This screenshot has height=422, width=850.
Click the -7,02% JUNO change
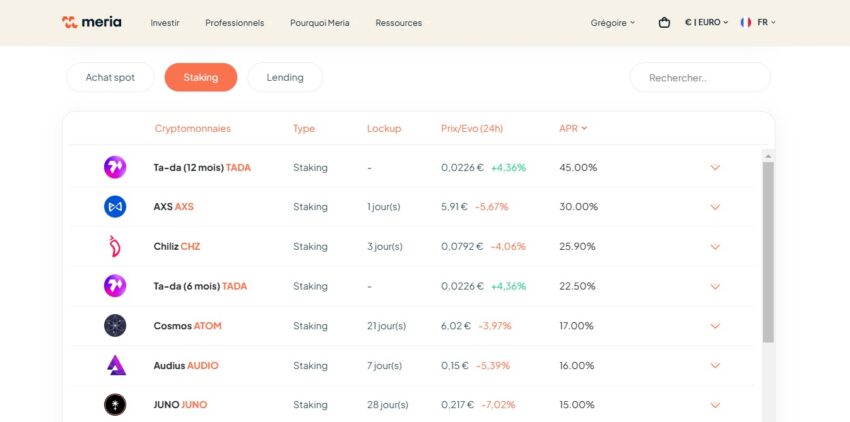click(x=497, y=405)
